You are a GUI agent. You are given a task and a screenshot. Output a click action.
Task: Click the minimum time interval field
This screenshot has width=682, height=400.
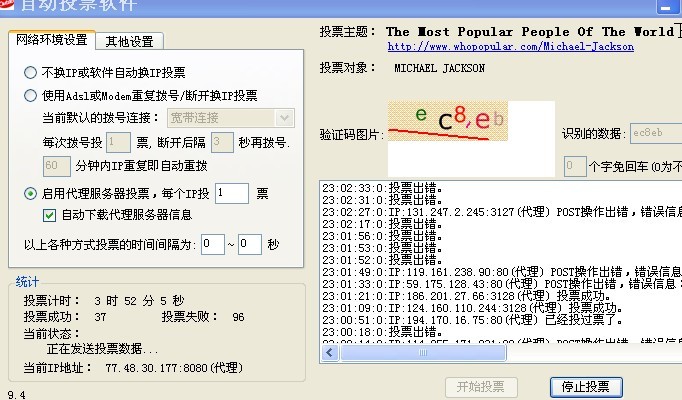tap(212, 243)
